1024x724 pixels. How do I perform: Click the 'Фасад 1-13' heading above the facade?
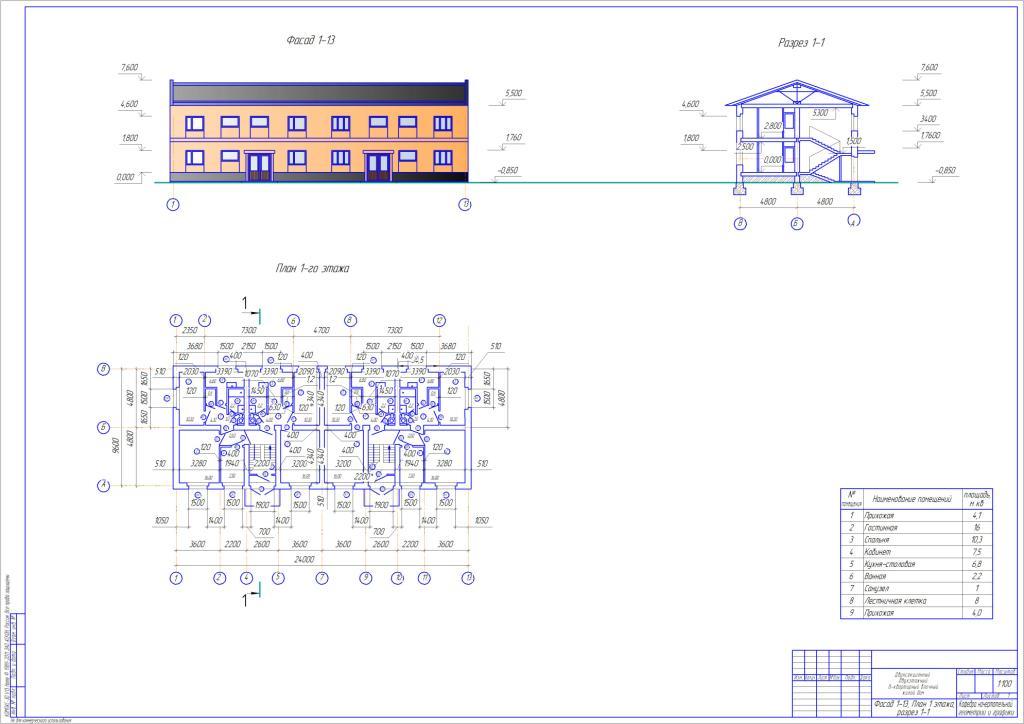click(310, 40)
